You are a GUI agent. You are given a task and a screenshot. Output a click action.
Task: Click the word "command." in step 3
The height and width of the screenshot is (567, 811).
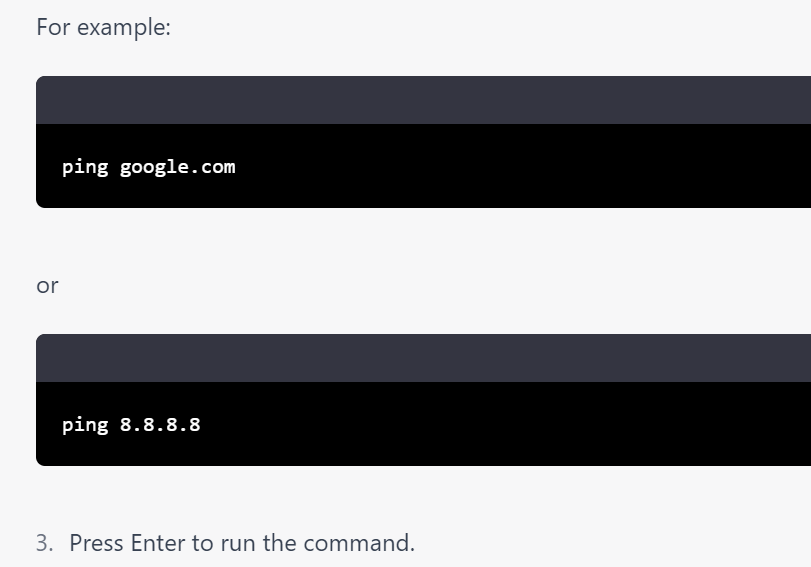(358, 543)
